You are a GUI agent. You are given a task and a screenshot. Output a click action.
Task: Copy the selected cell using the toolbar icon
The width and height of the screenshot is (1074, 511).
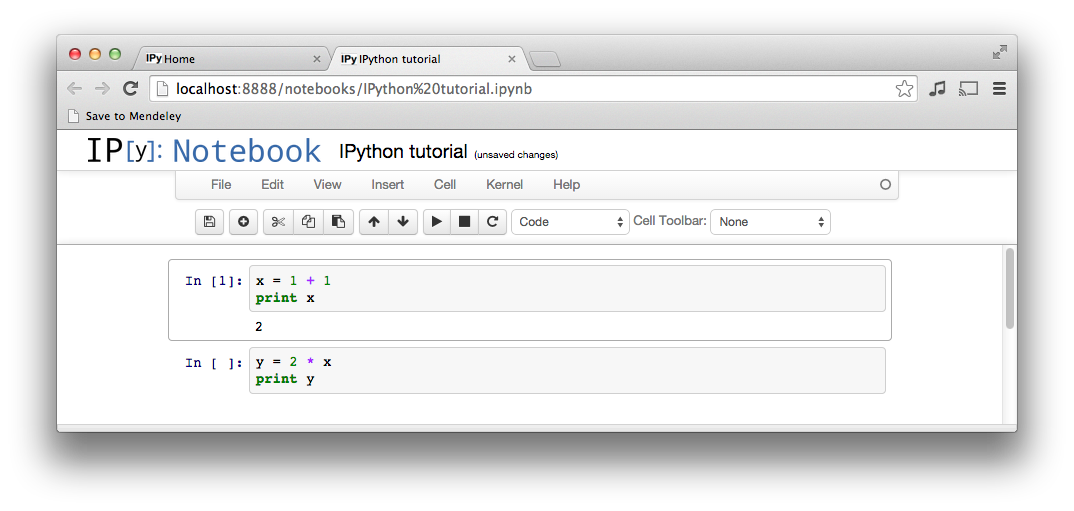(x=308, y=222)
